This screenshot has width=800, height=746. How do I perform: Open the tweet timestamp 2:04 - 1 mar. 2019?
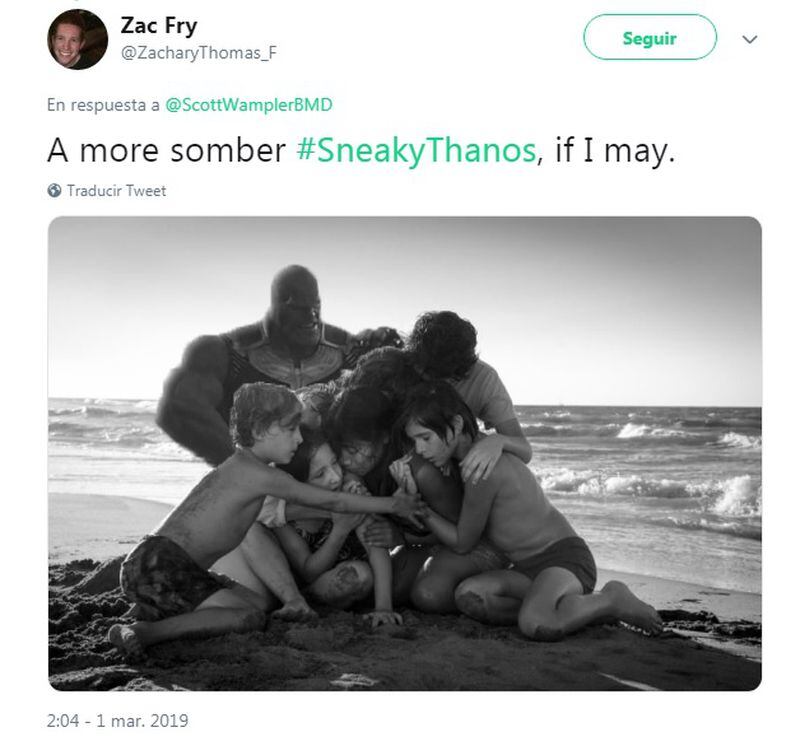pos(117,720)
